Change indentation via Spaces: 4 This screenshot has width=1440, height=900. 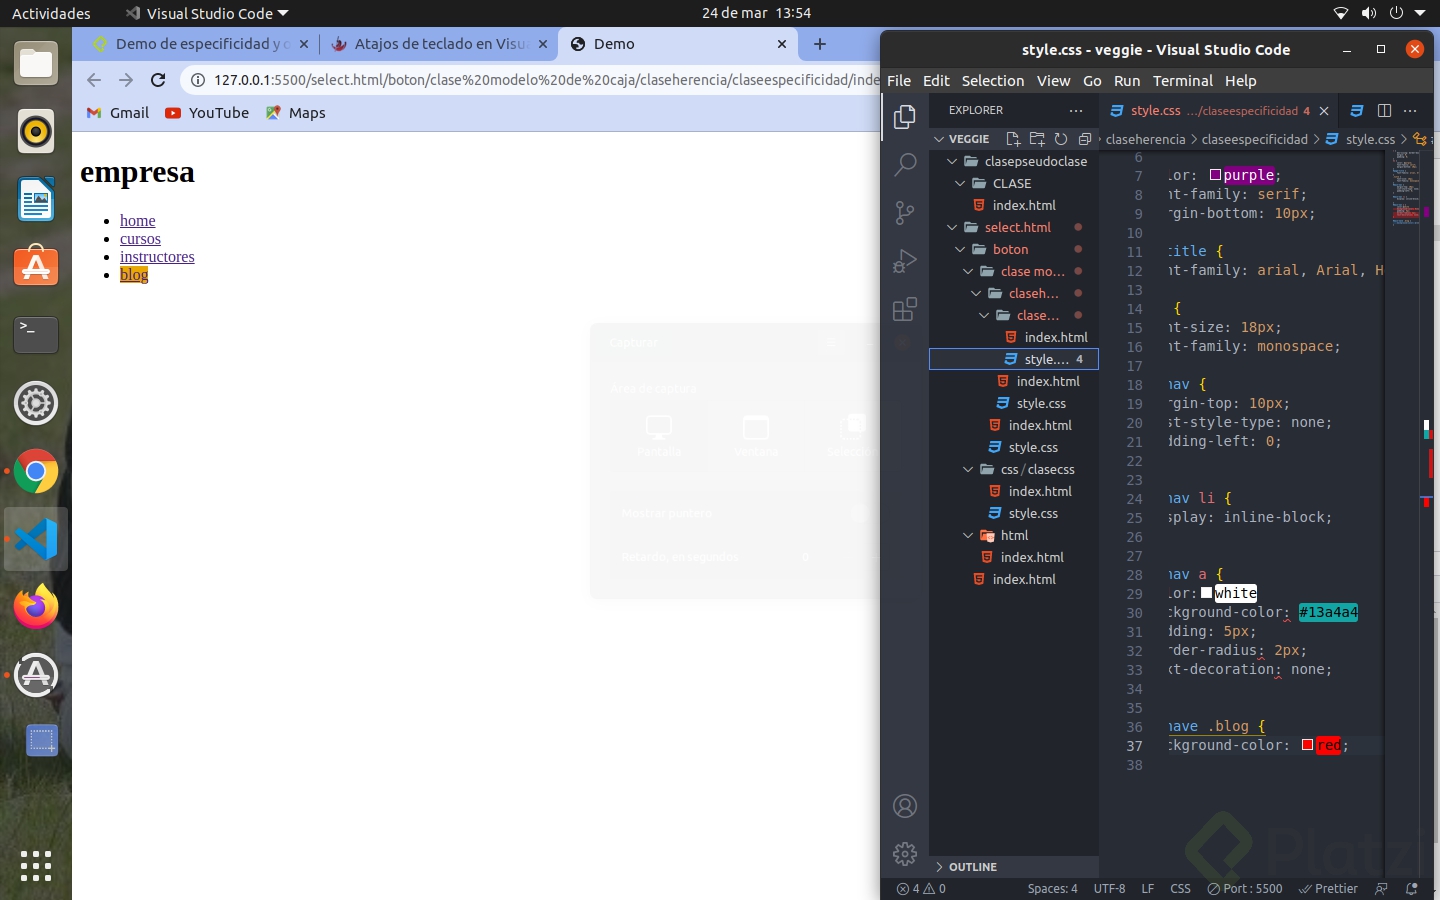coord(1052,888)
